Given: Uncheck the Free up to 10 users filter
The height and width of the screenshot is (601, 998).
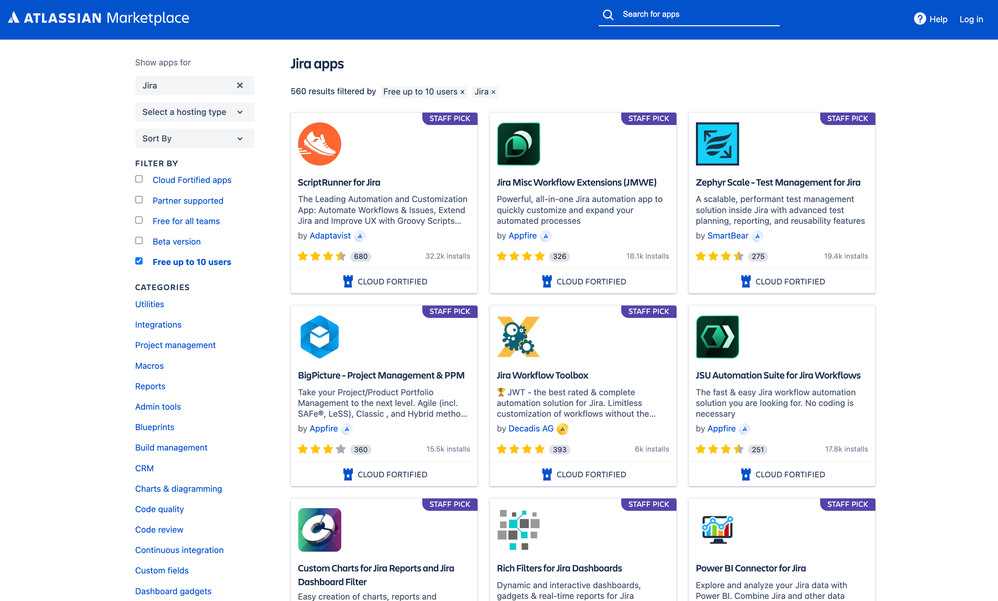Looking at the screenshot, I should point(139,261).
